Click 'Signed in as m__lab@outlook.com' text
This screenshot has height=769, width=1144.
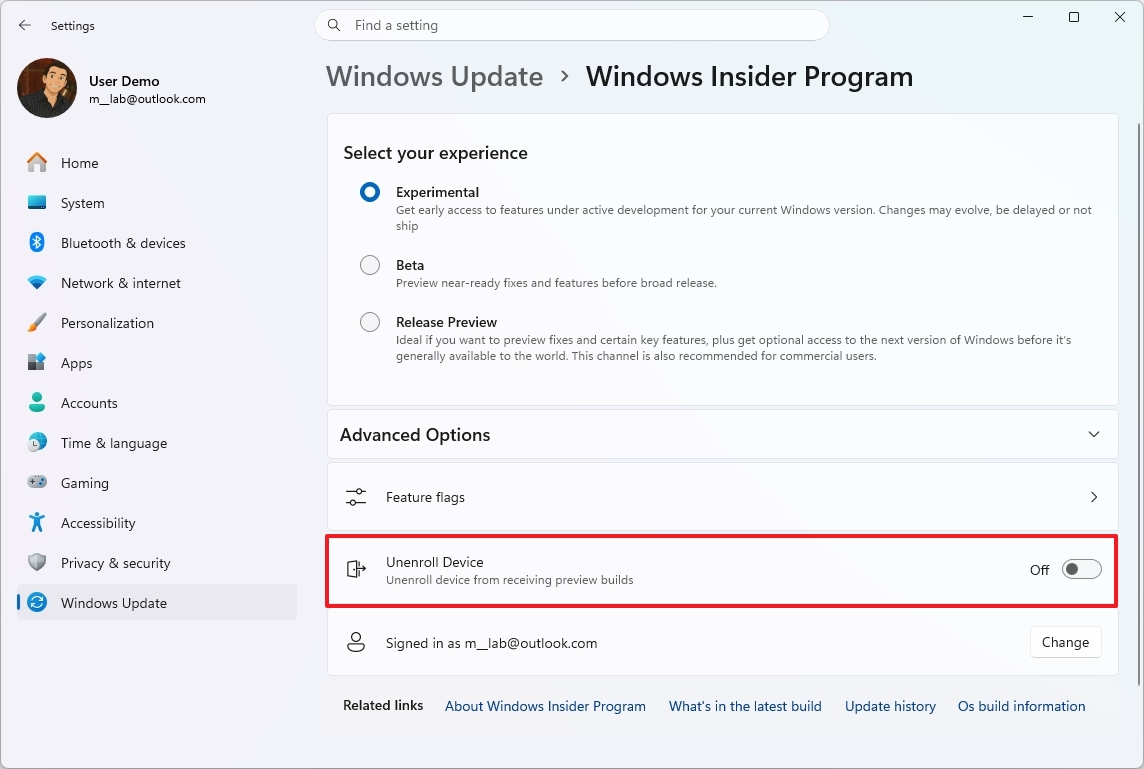(x=492, y=644)
